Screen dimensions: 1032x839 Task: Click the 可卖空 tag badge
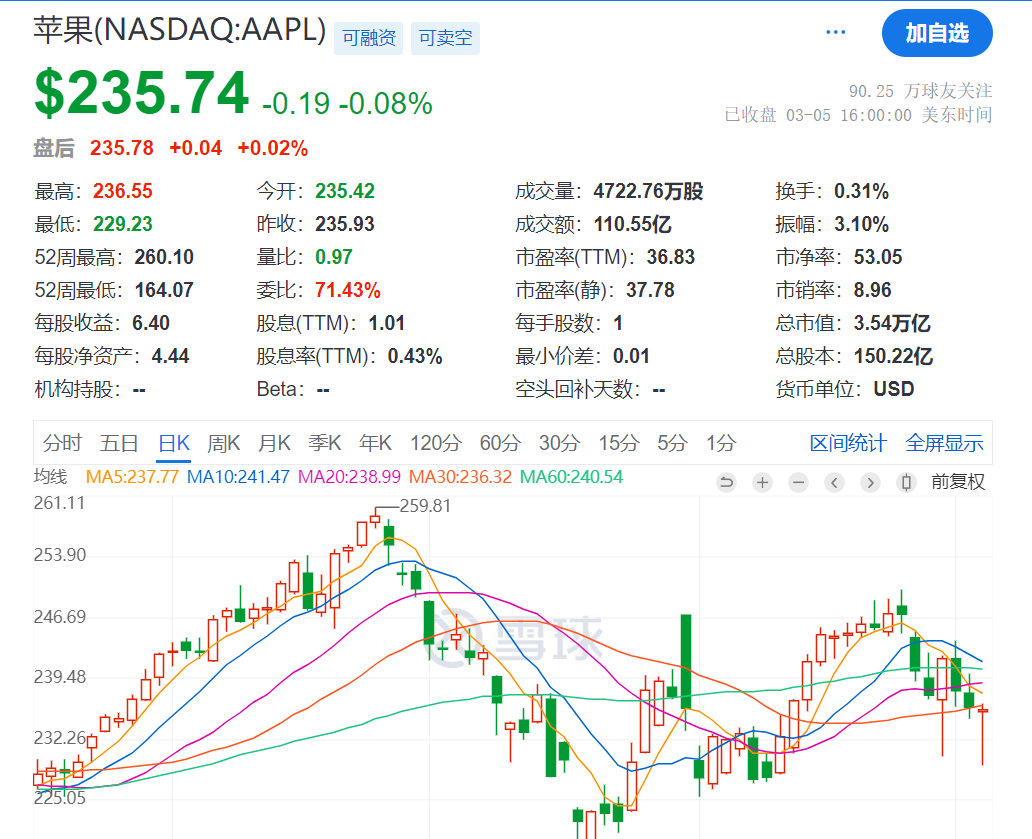[445, 38]
